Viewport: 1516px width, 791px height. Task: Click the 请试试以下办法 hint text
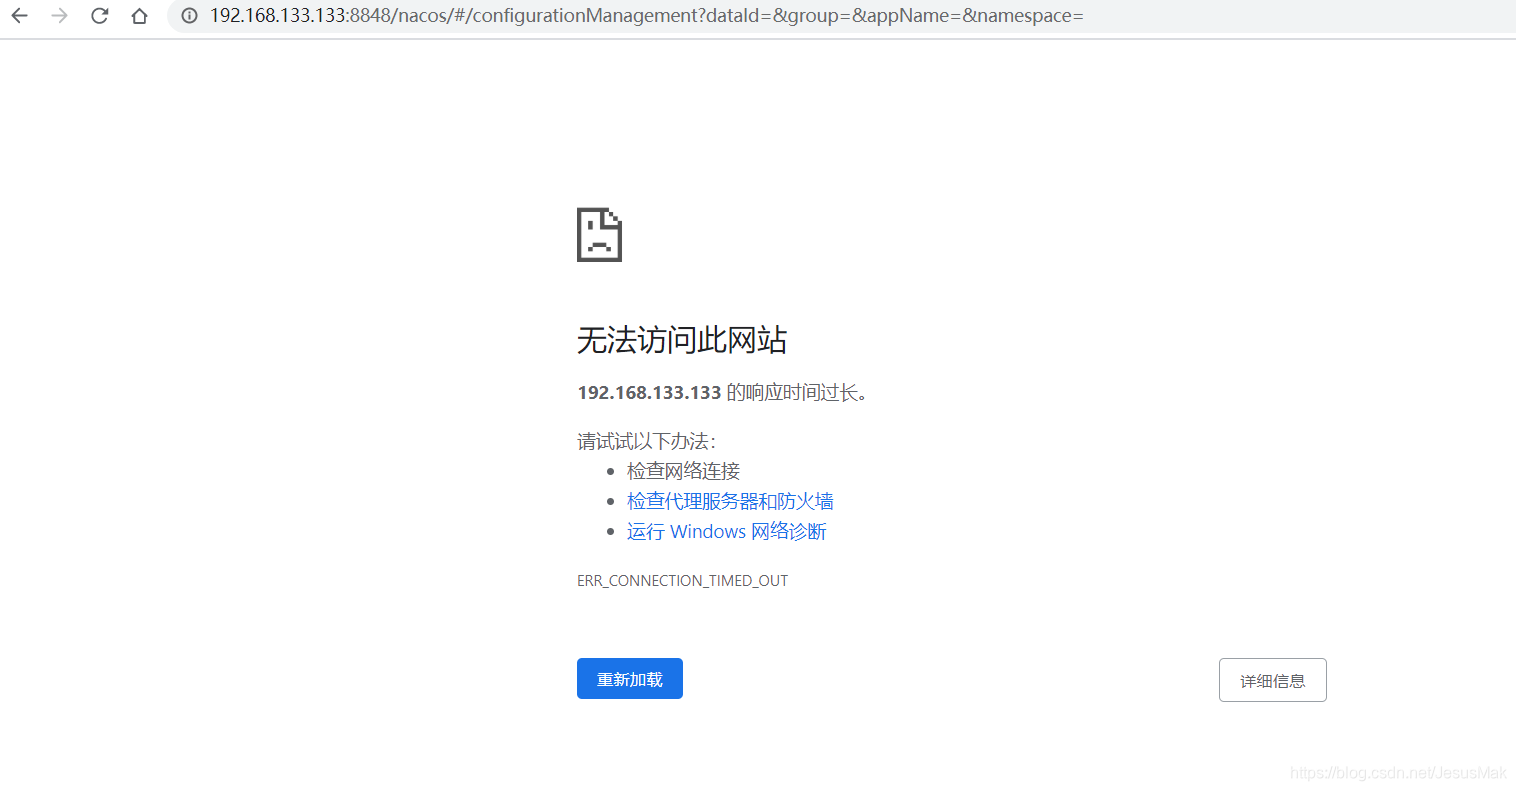(647, 441)
